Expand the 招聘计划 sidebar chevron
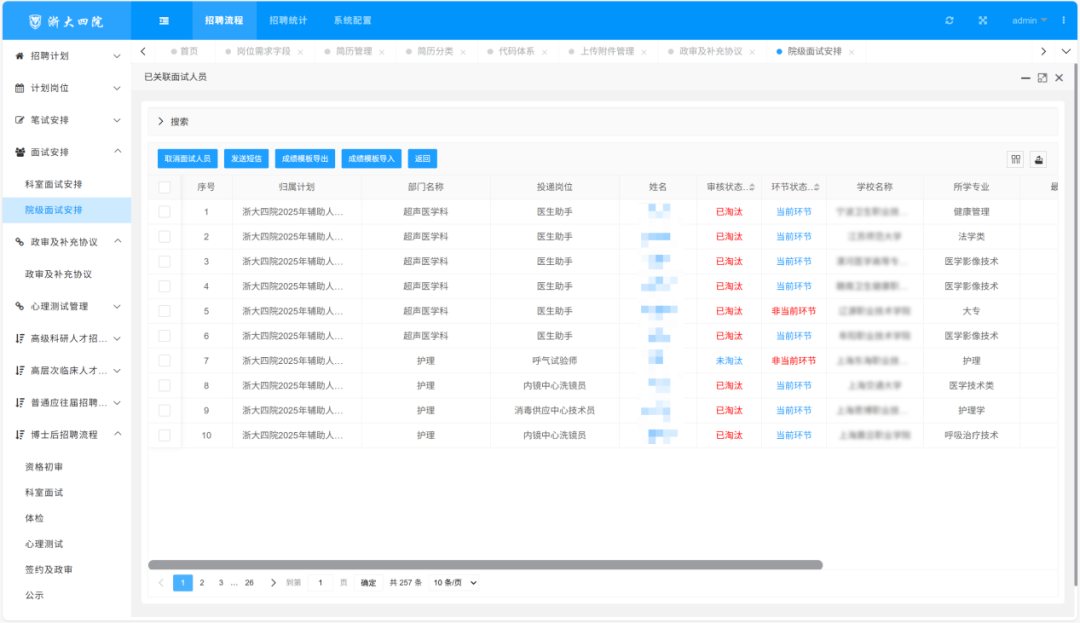This screenshot has height=623, width=1080. coord(117,56)
